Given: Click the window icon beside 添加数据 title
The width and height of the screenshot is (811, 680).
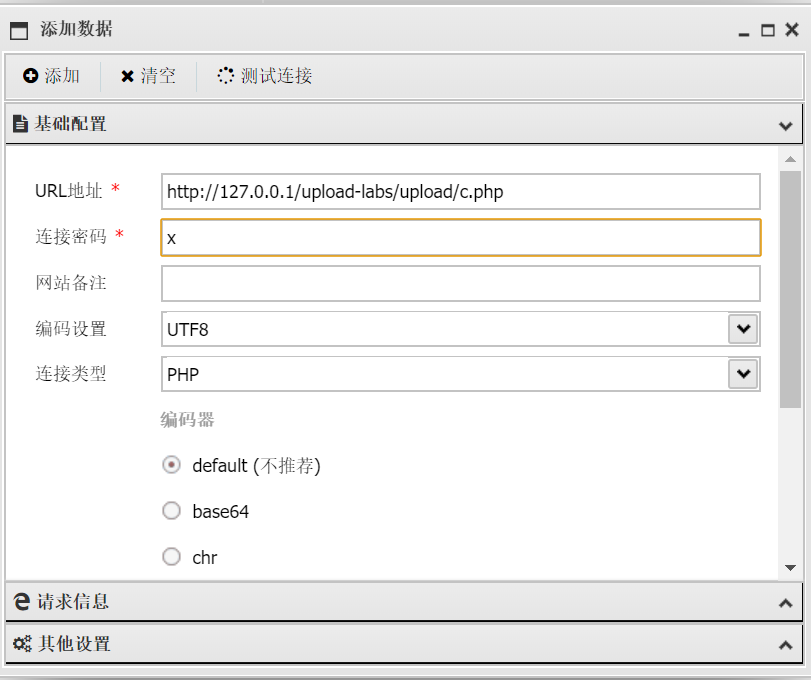Looking at the screenshot, I should pos(19,31).
